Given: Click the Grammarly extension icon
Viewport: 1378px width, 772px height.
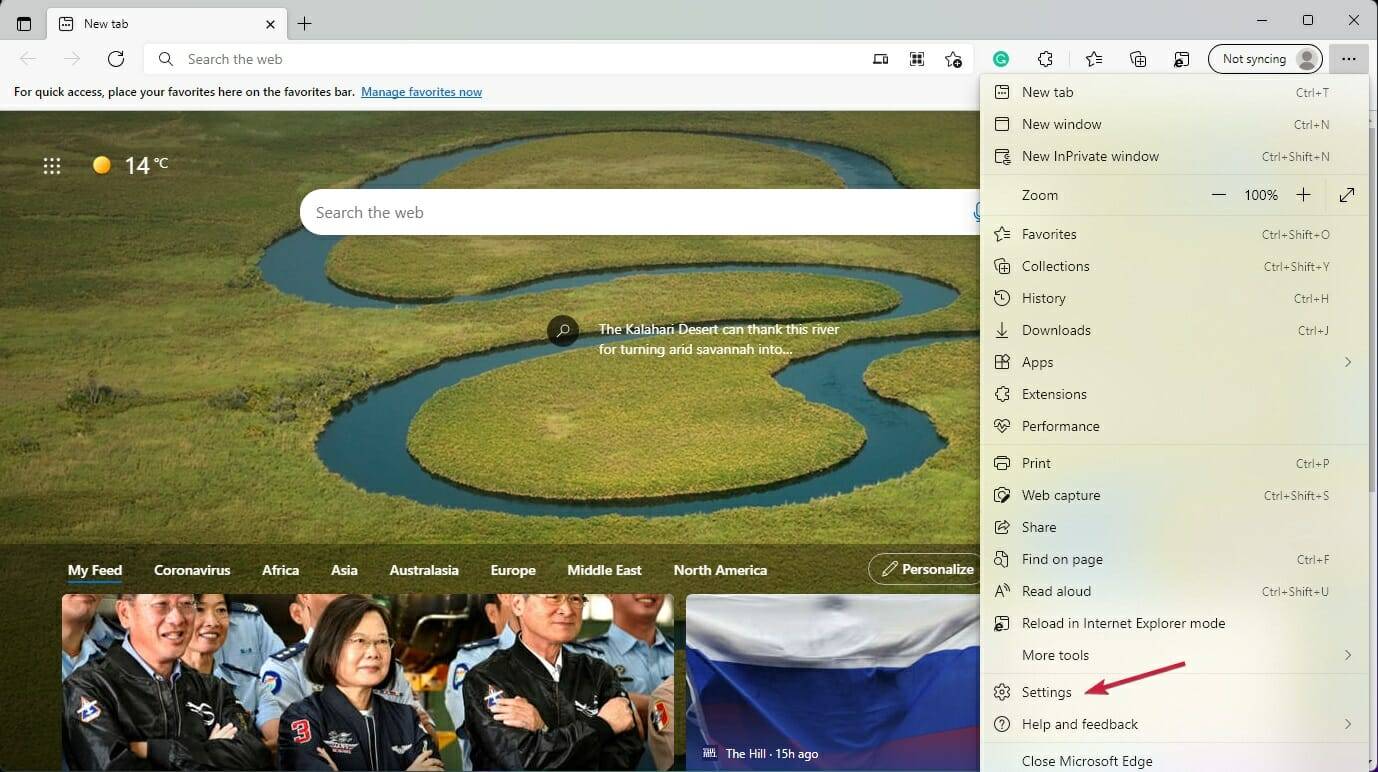Looking at the screenshot, I should [1001, 59].
